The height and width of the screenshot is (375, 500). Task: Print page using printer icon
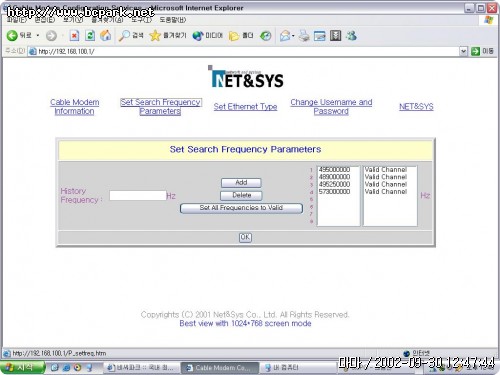304,35
